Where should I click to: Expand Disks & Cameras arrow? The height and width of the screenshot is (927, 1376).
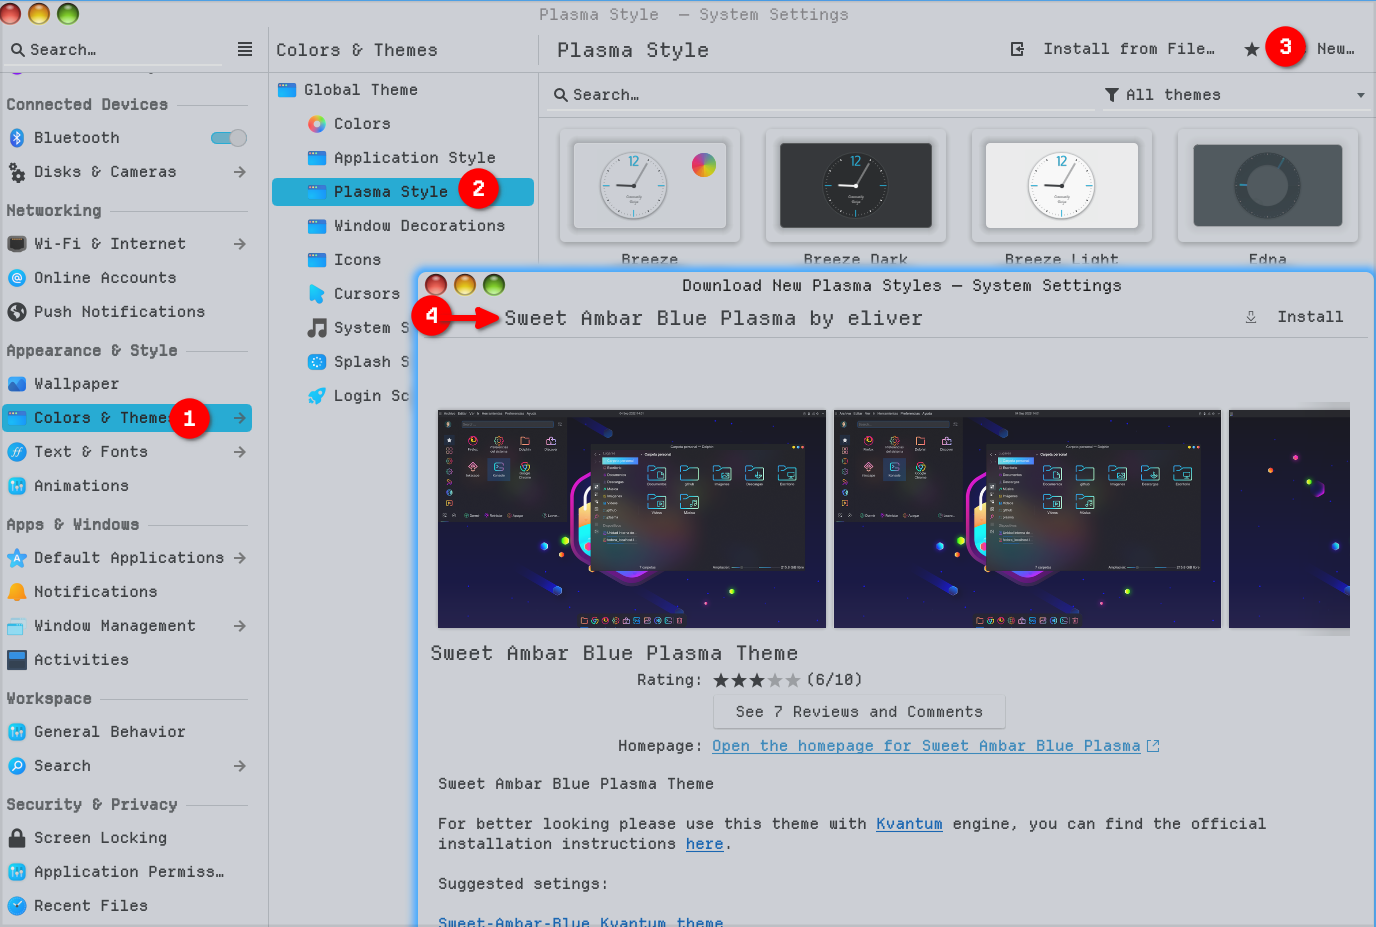point(240,172)
